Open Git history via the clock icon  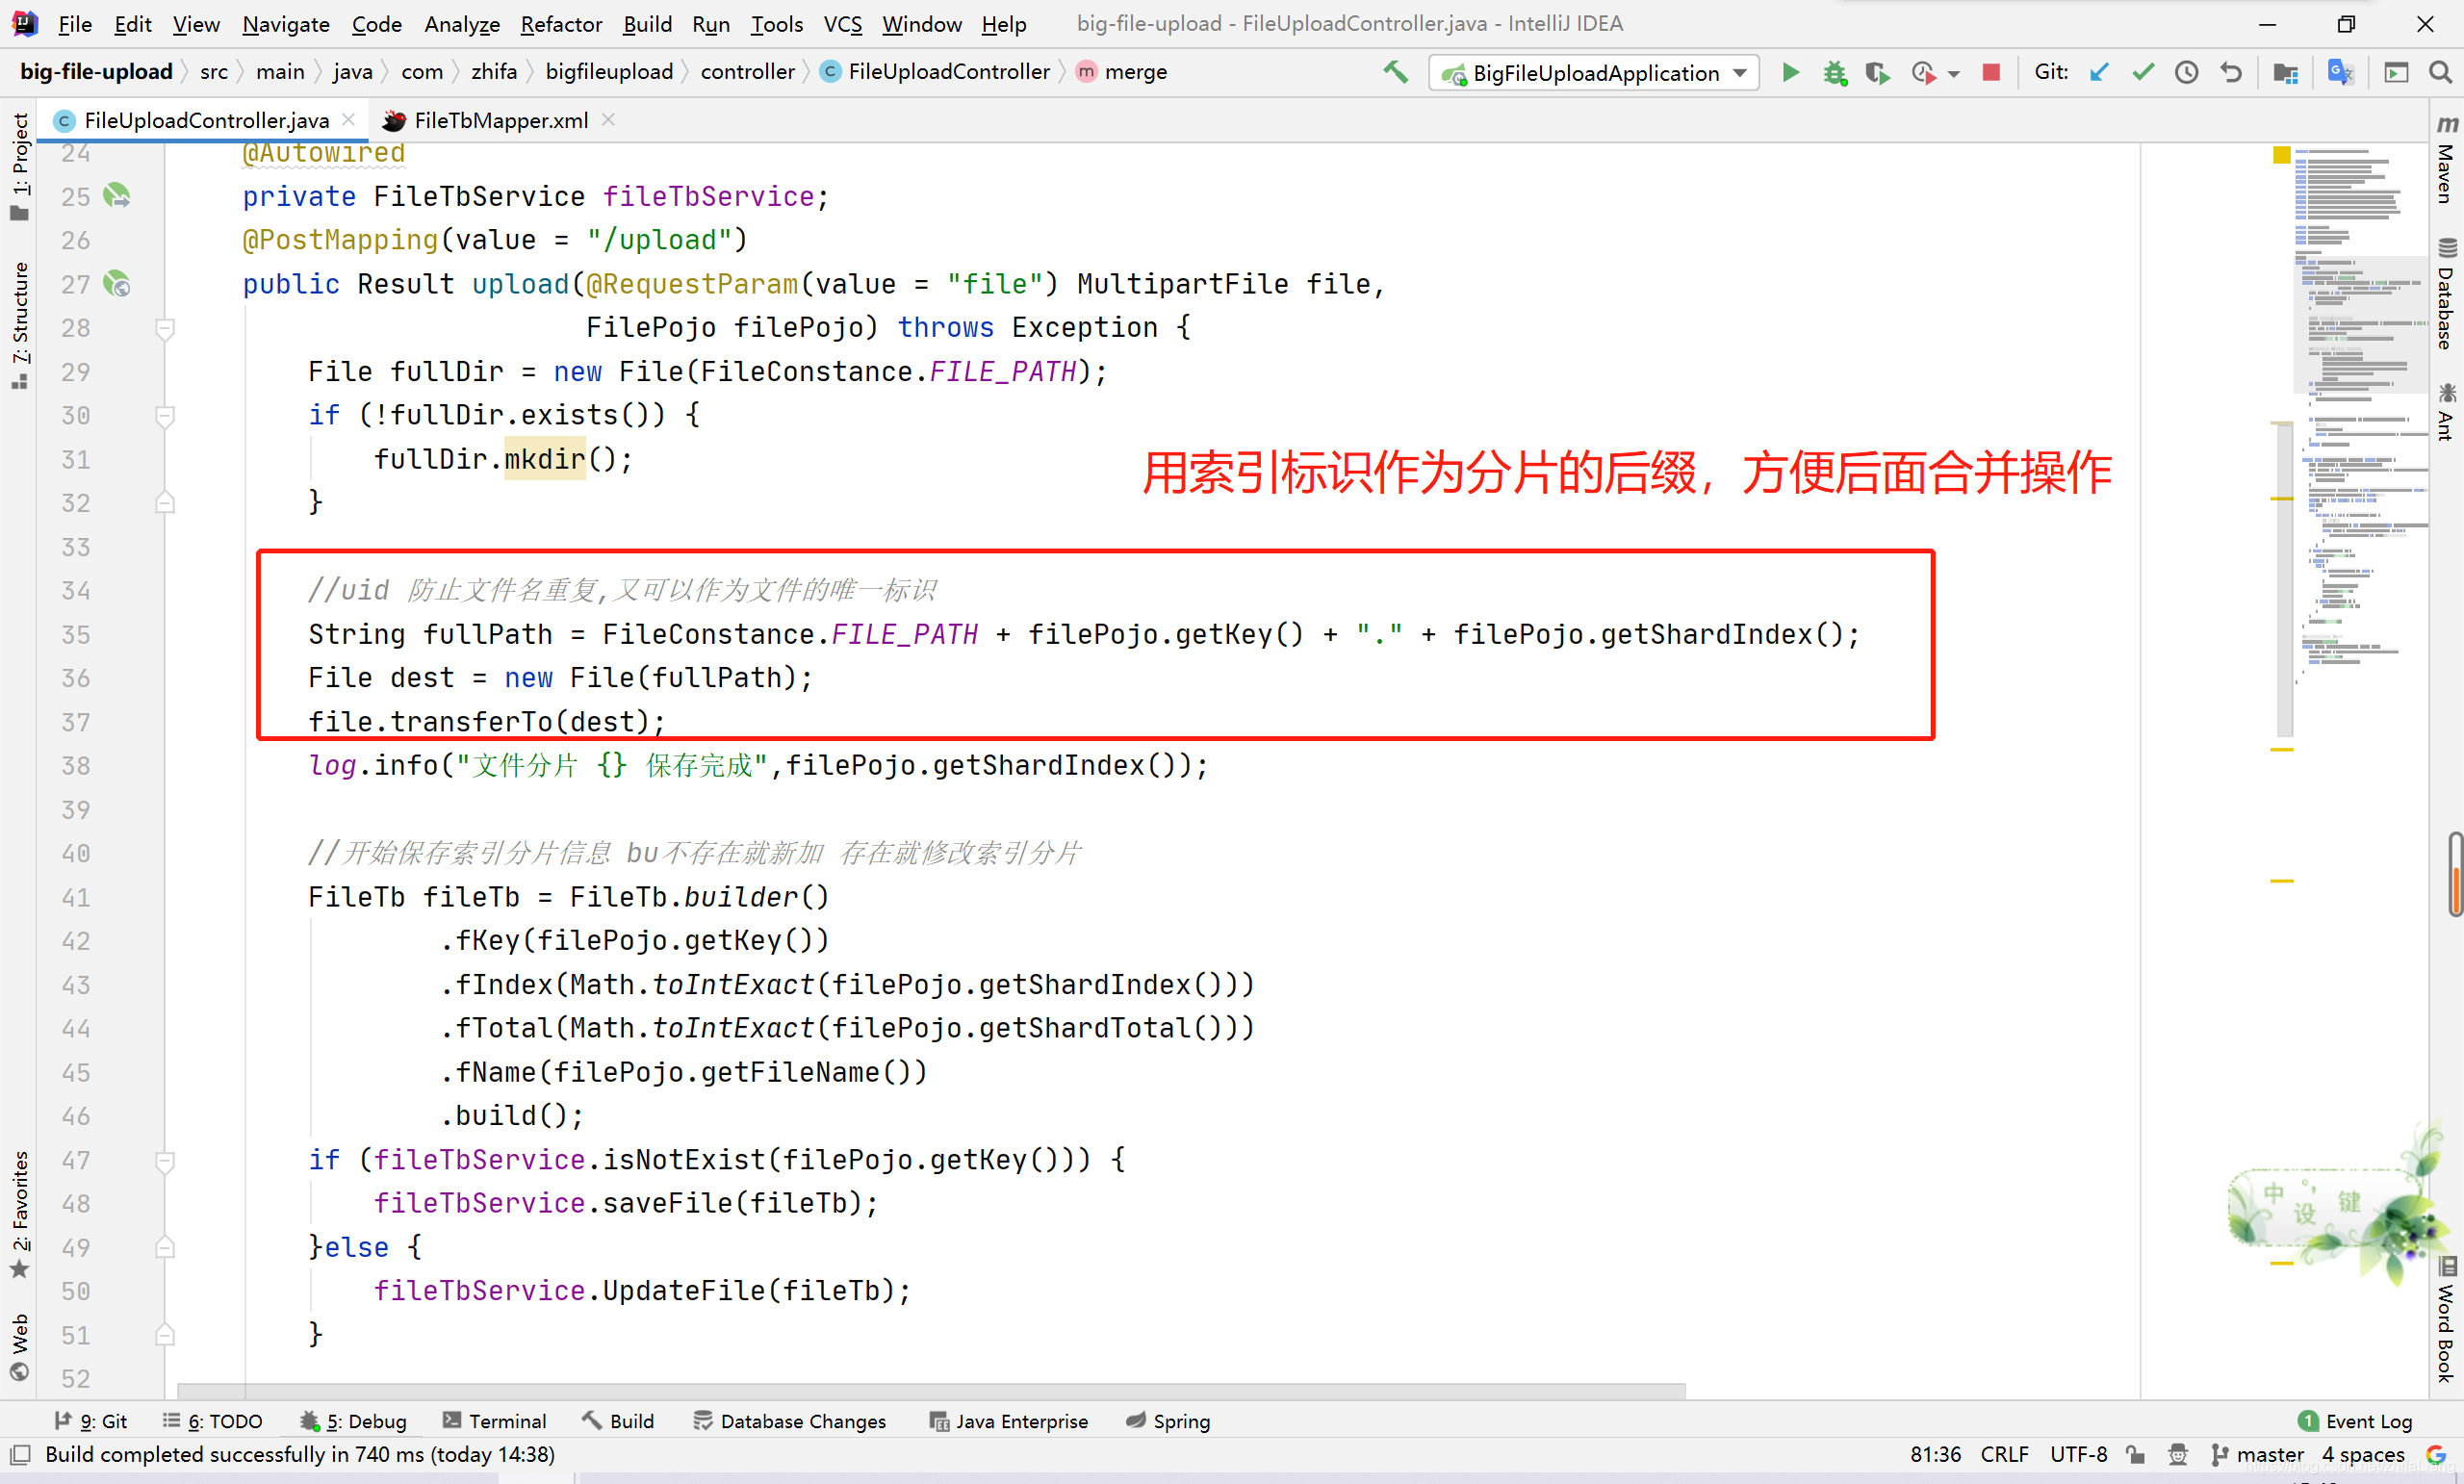coord(2186,72)
